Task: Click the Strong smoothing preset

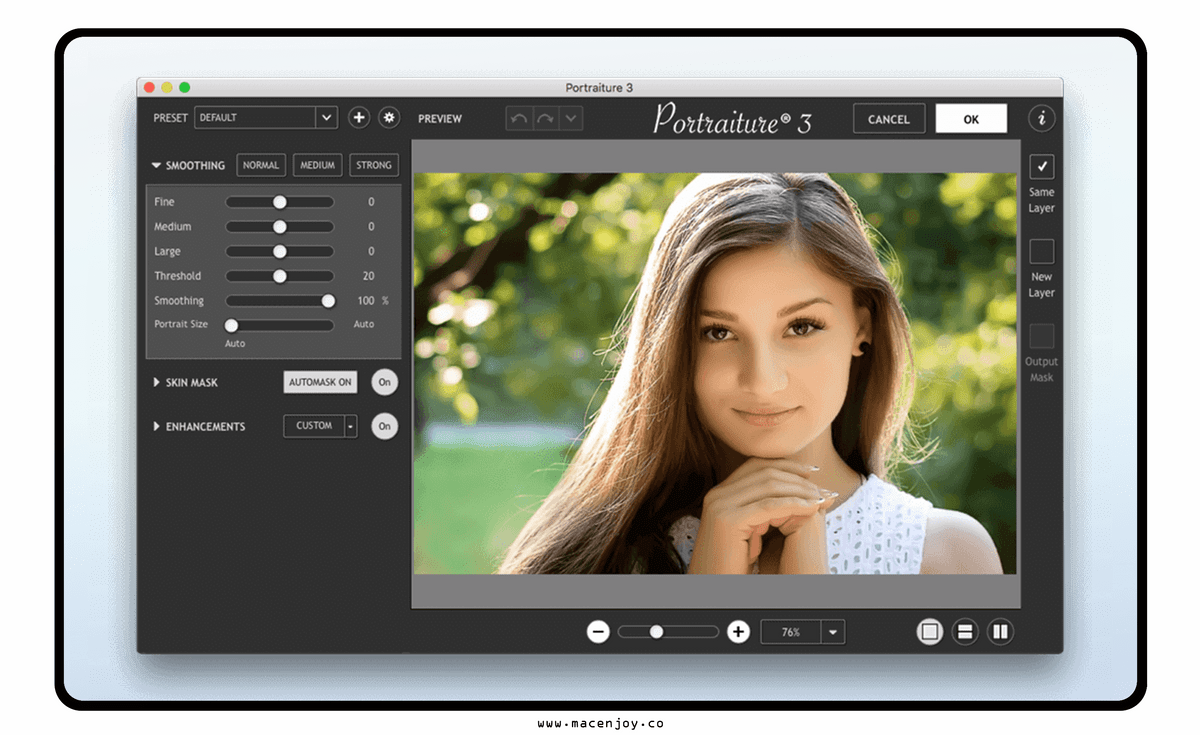Action: click(x=374, y=165)
